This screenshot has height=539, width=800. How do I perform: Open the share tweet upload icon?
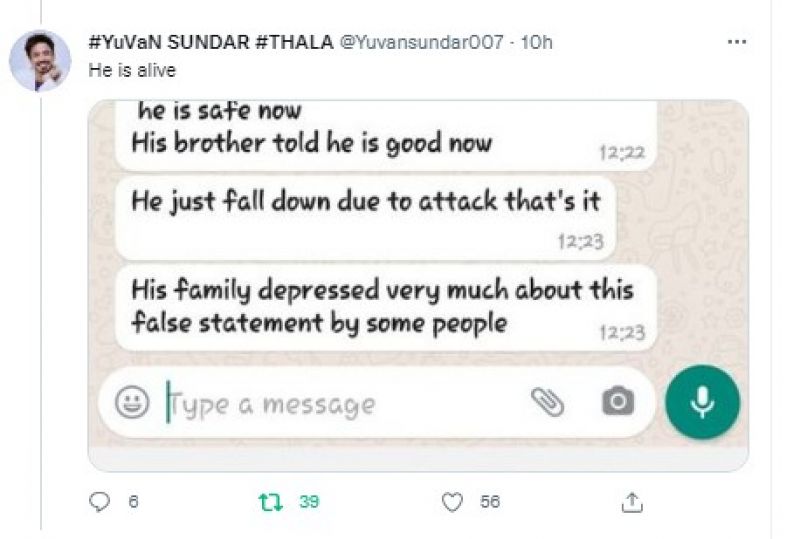632,502
